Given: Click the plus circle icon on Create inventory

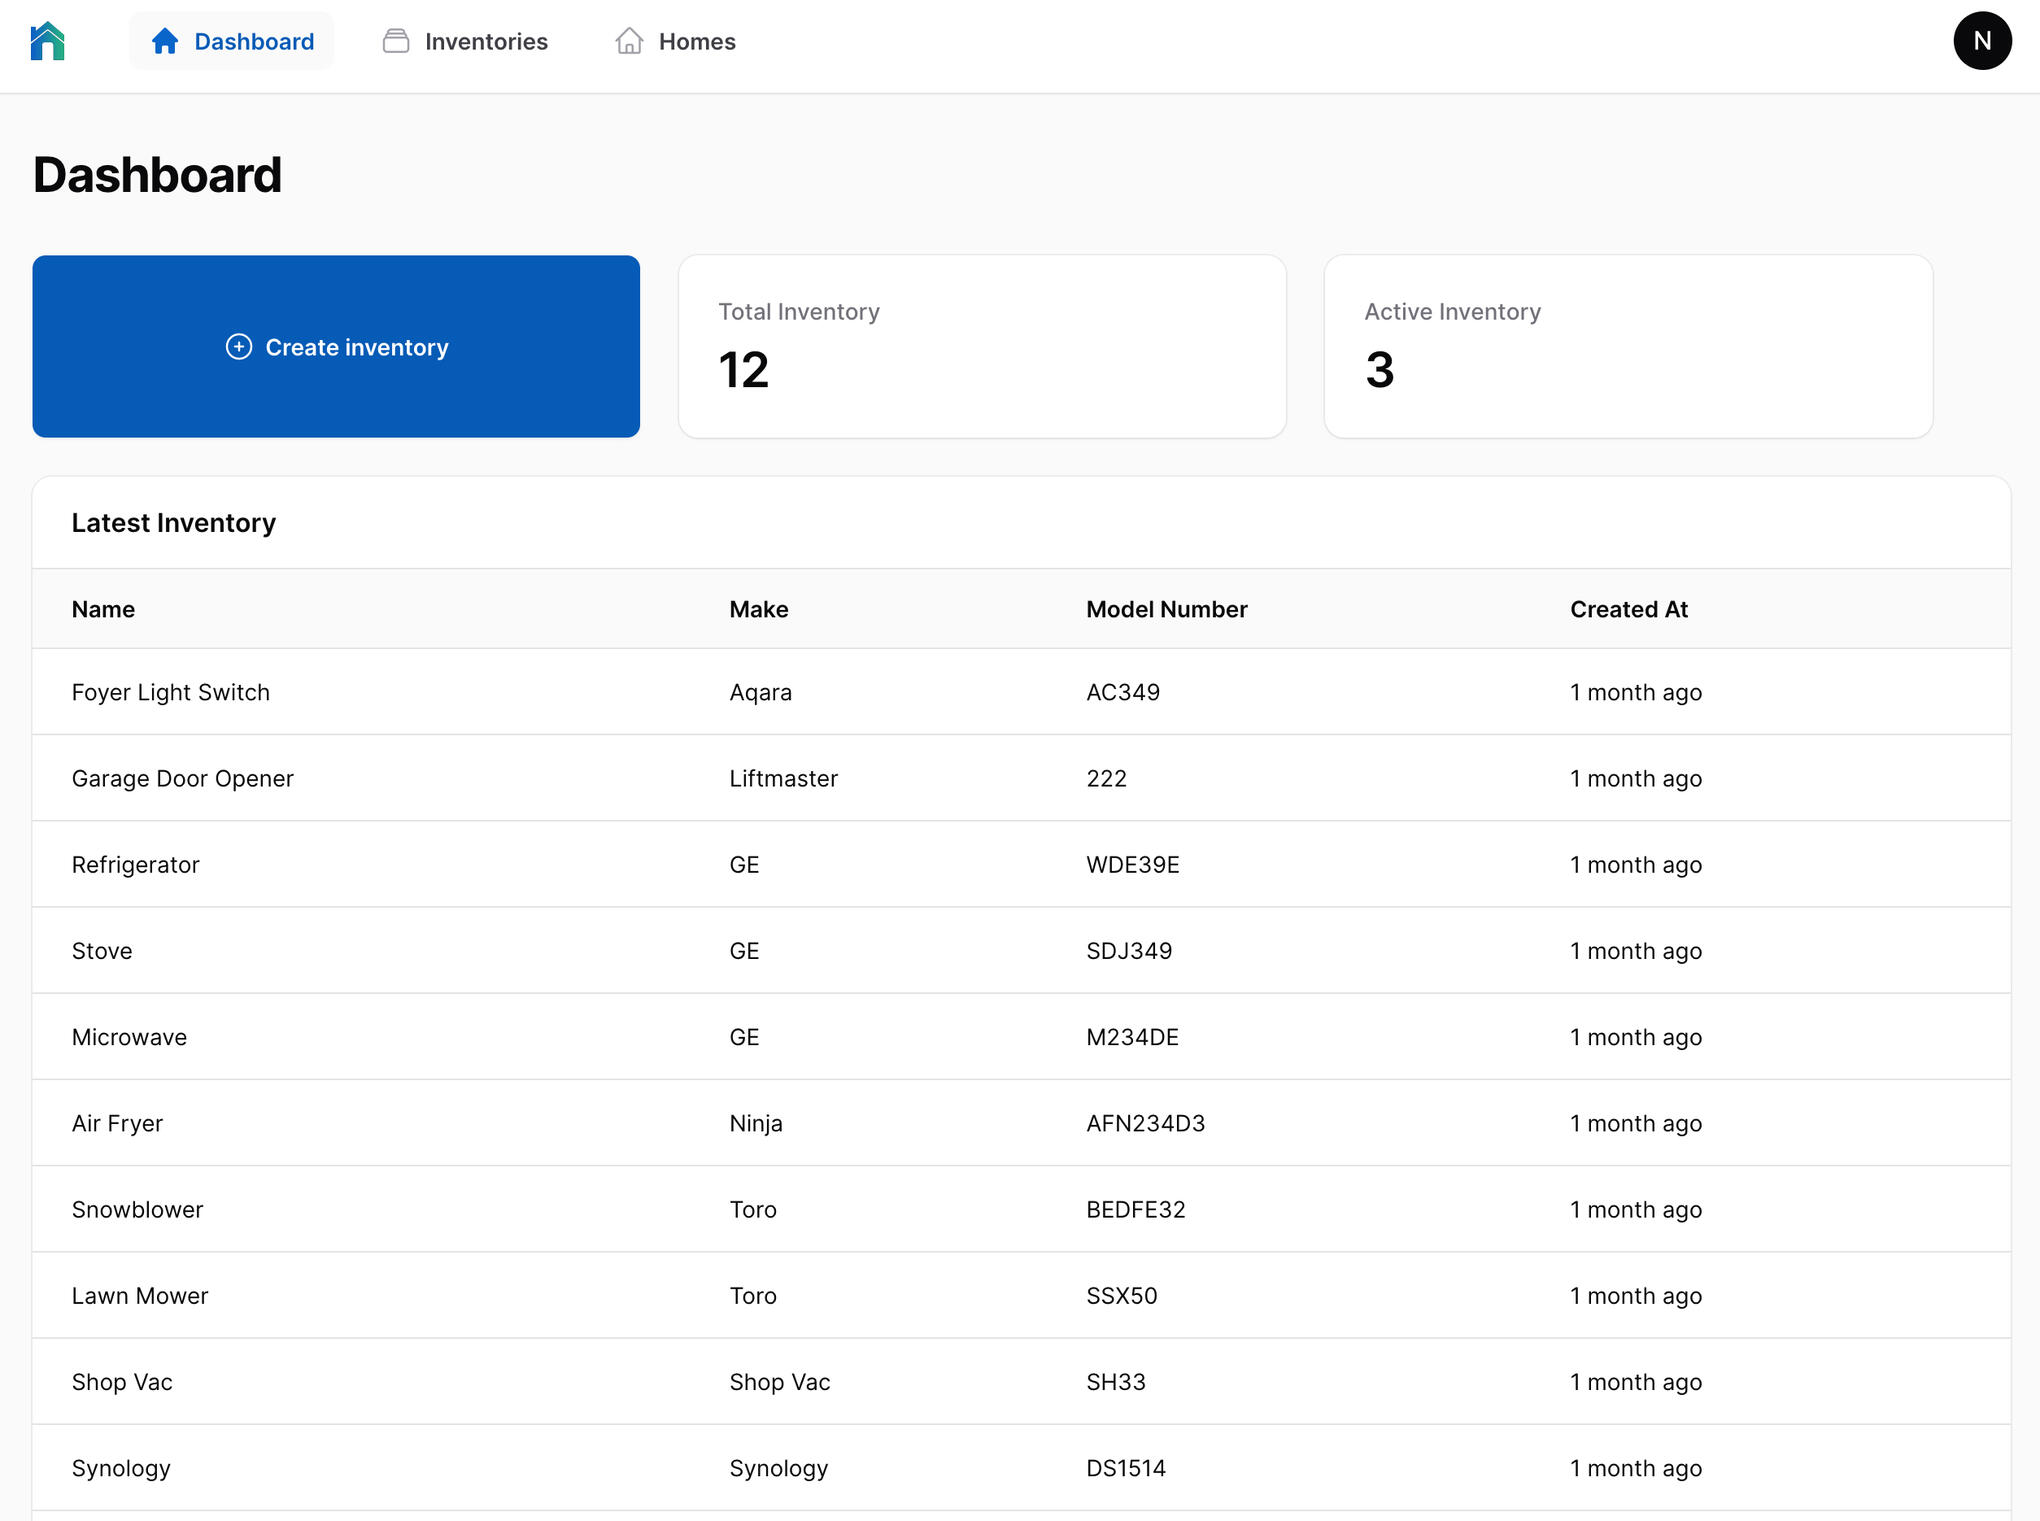Looking at the screenshot, I should click(x=239, y=347).
